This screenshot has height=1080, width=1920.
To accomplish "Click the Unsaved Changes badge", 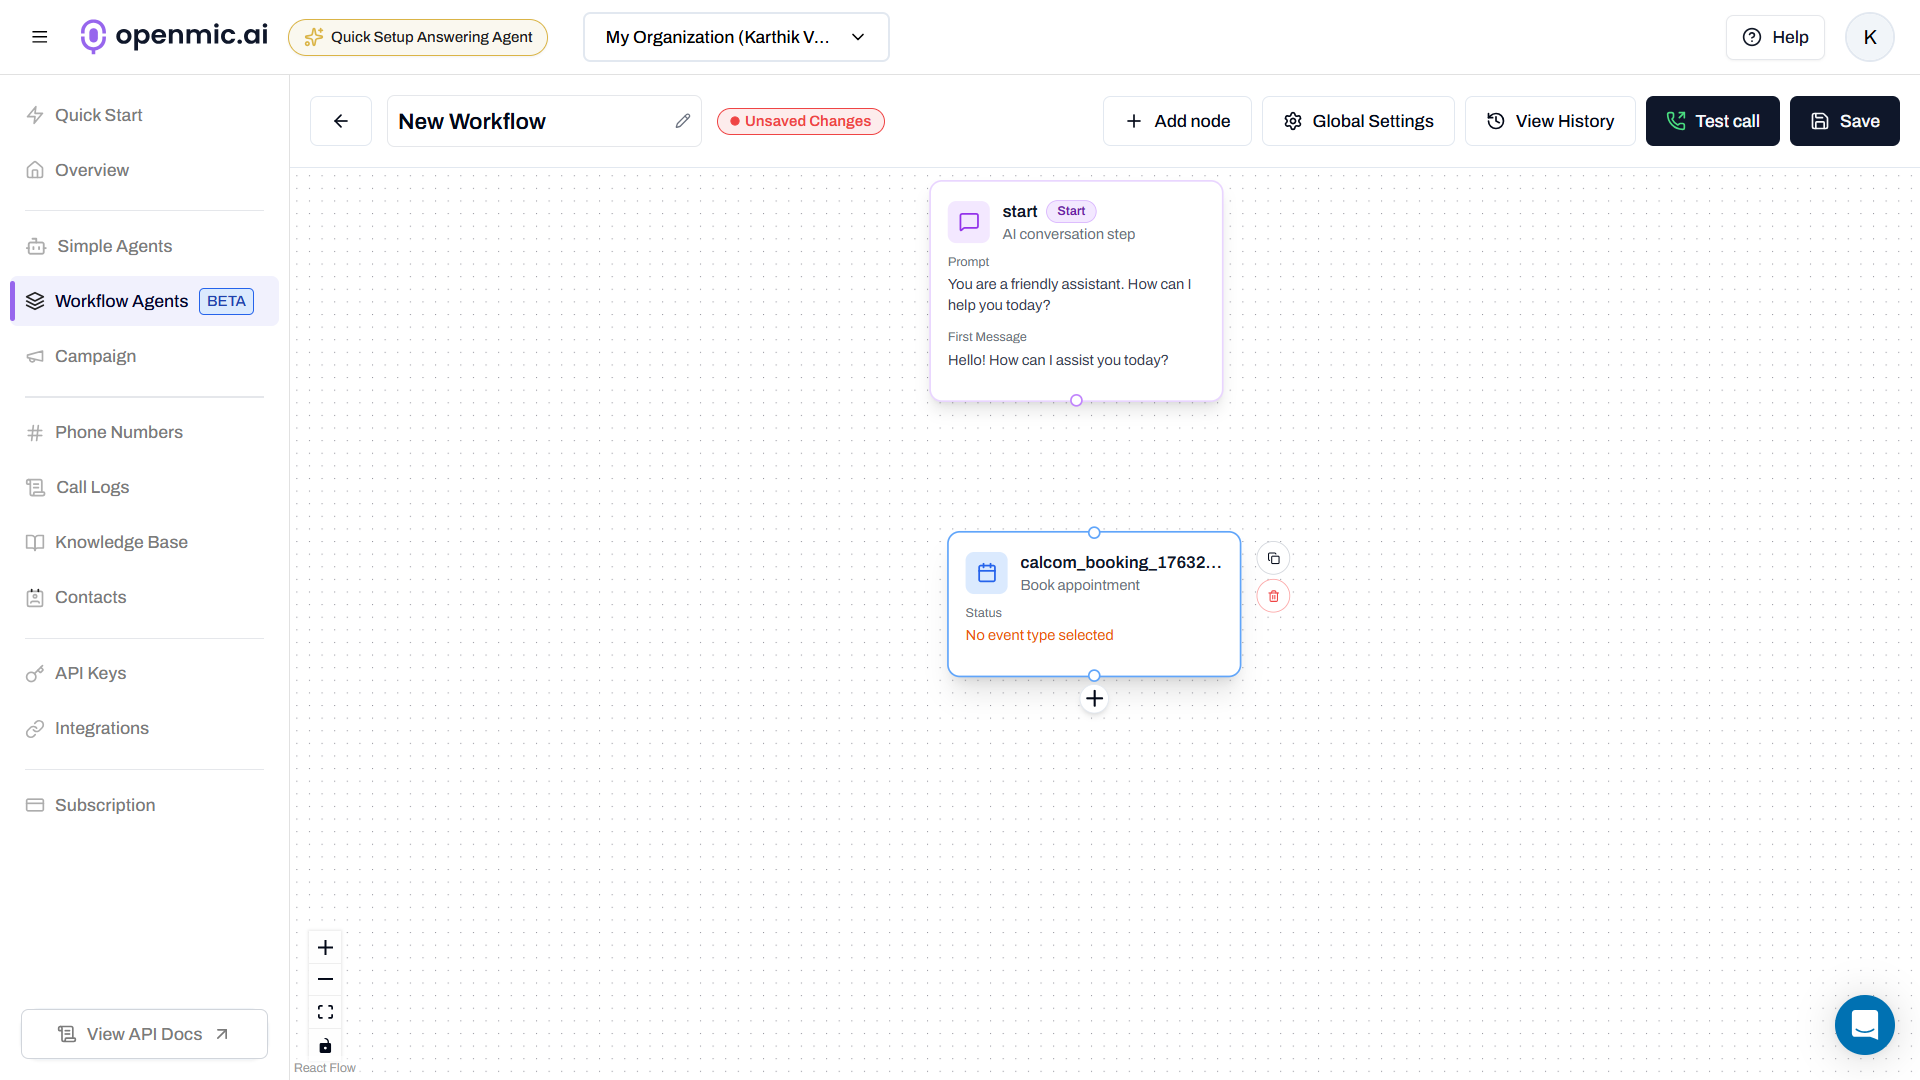I will click(x=800, y=120).
